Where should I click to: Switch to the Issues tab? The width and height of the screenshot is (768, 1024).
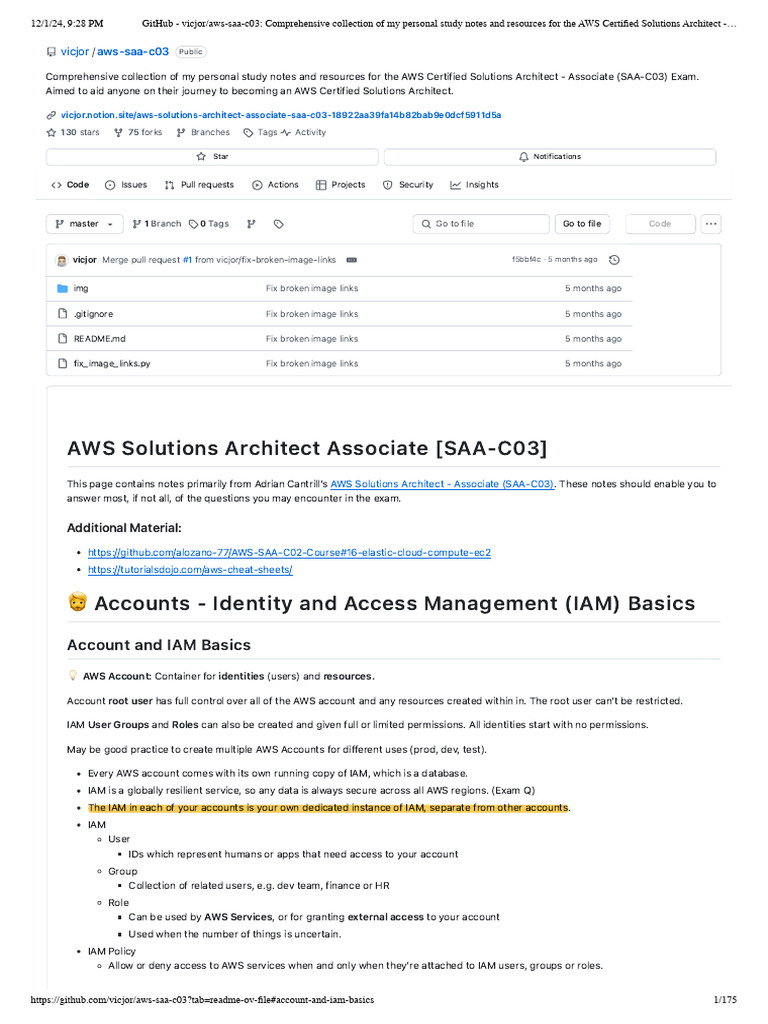[126, 185]
